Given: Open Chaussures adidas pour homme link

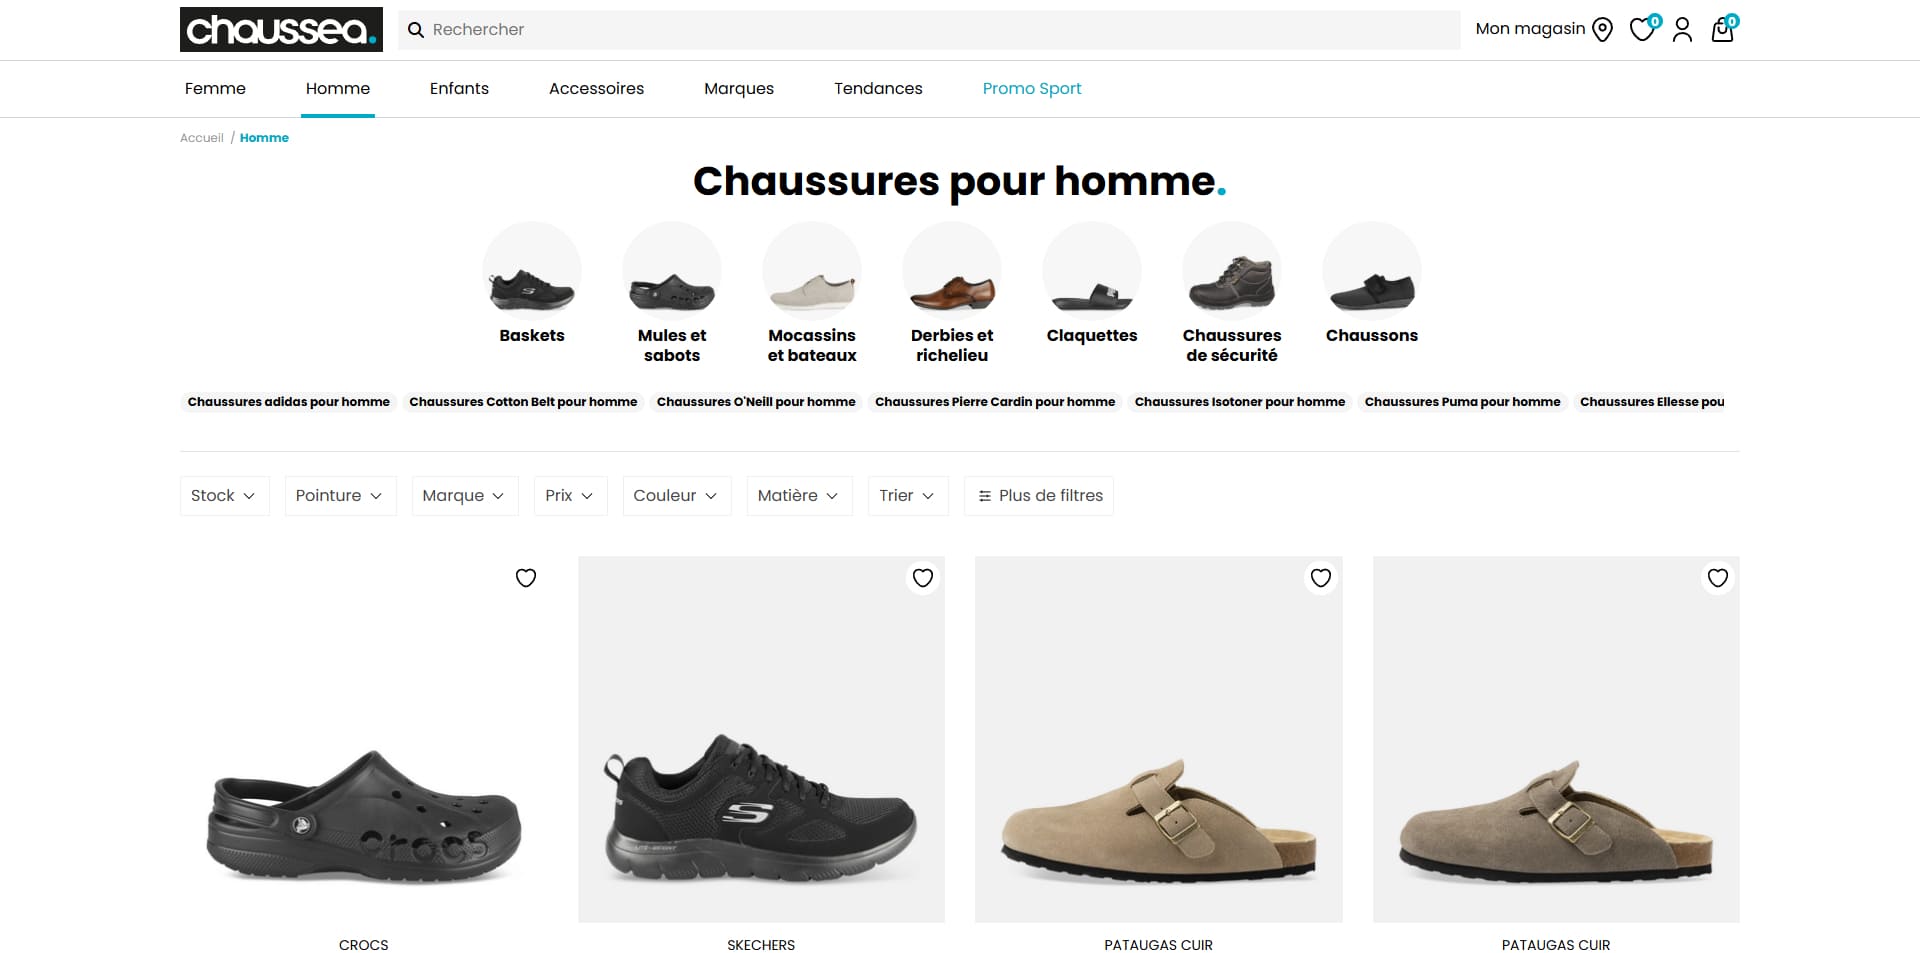Looking at the screenshot, I should [x=289, y=402].
